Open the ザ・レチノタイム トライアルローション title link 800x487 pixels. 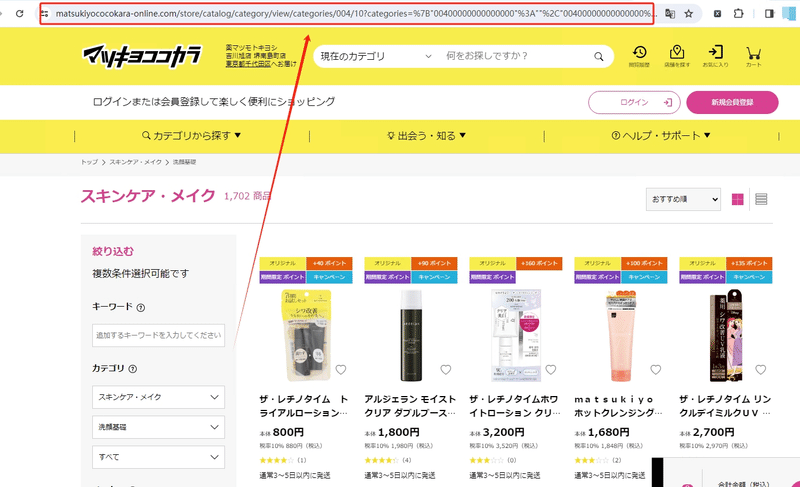(x=304, y=406)
